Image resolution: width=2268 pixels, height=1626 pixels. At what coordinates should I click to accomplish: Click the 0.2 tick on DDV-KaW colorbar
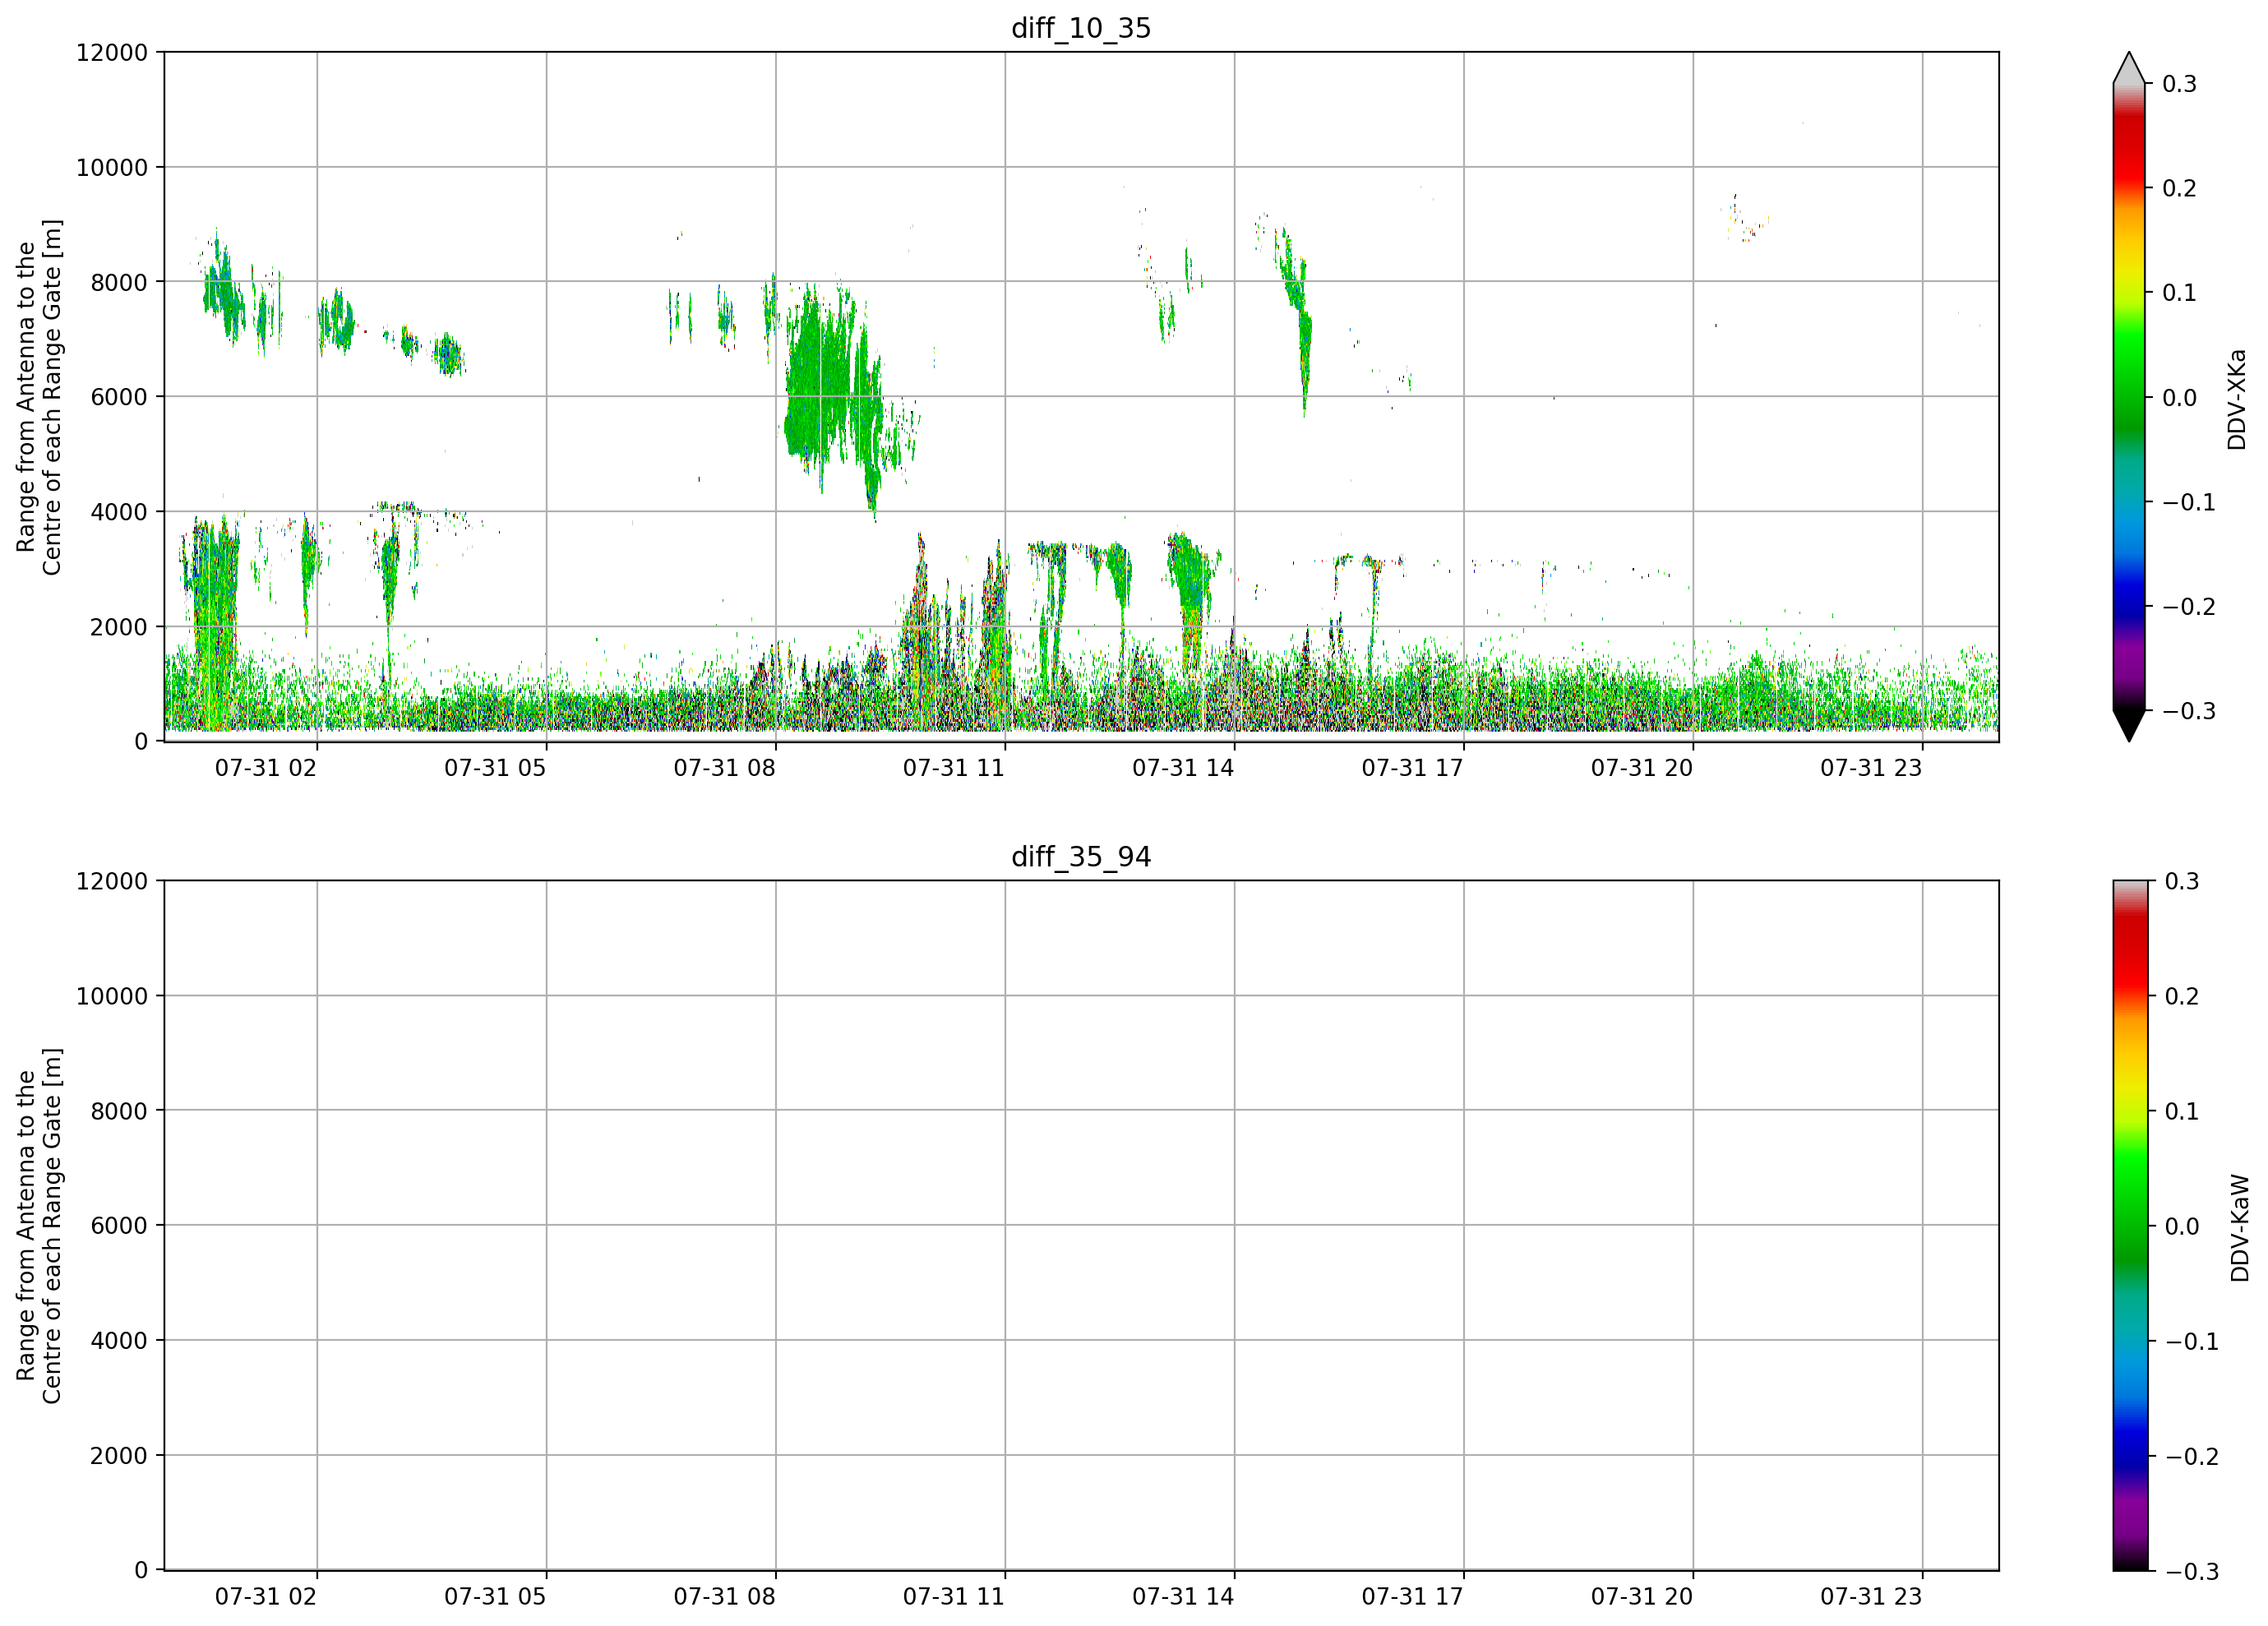point(2182,997)
